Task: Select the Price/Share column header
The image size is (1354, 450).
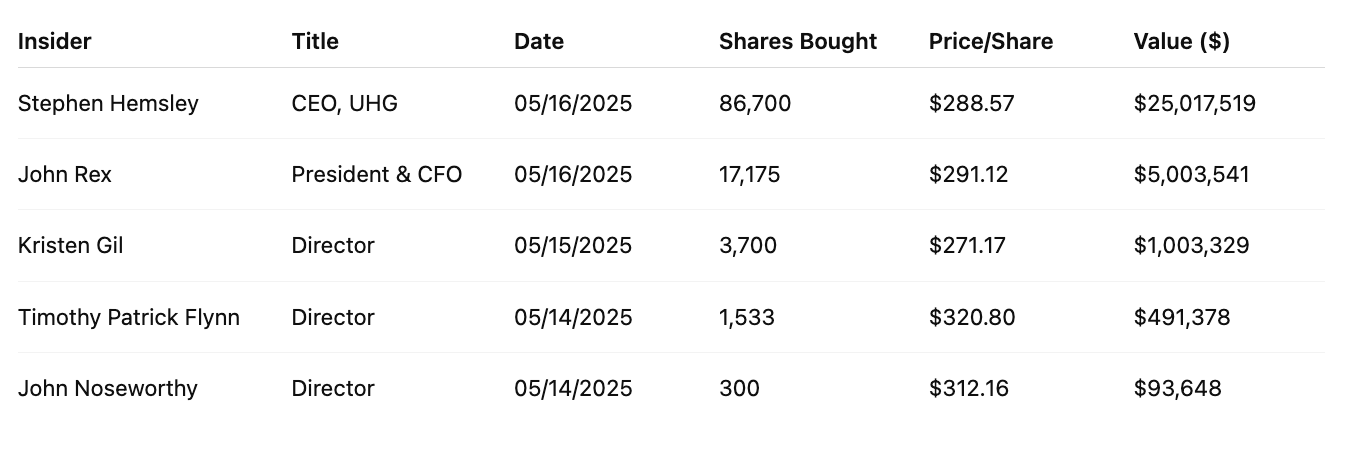Action: (991, 42)
